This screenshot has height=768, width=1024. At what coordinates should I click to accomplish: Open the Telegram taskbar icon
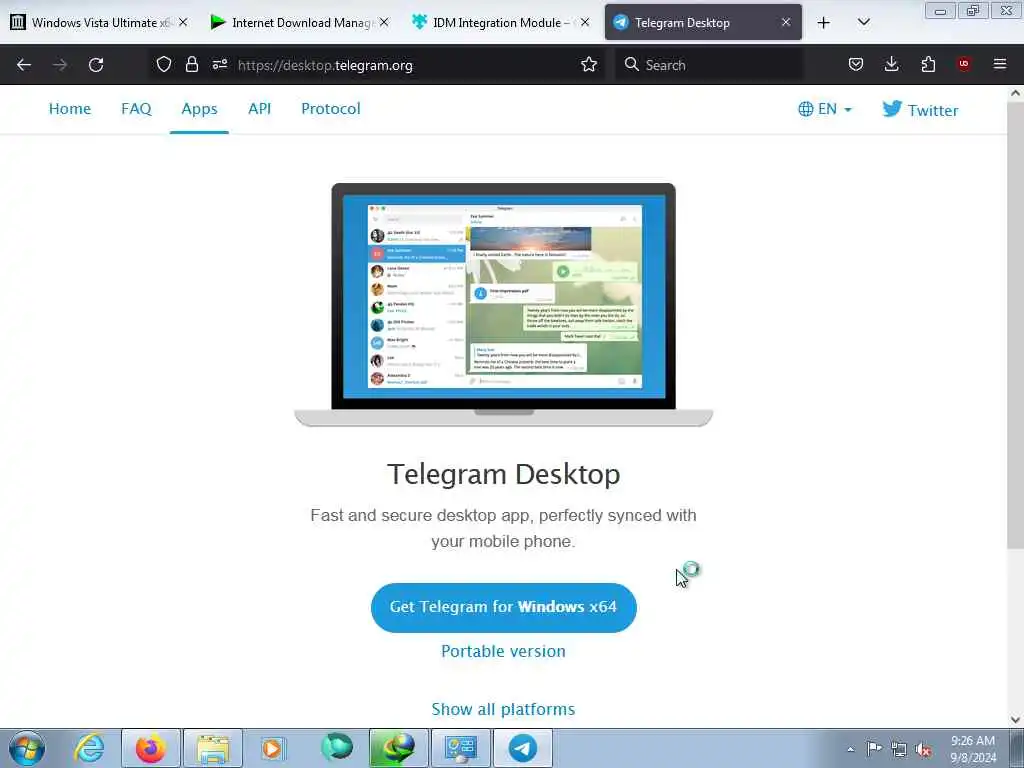[522, 748]
